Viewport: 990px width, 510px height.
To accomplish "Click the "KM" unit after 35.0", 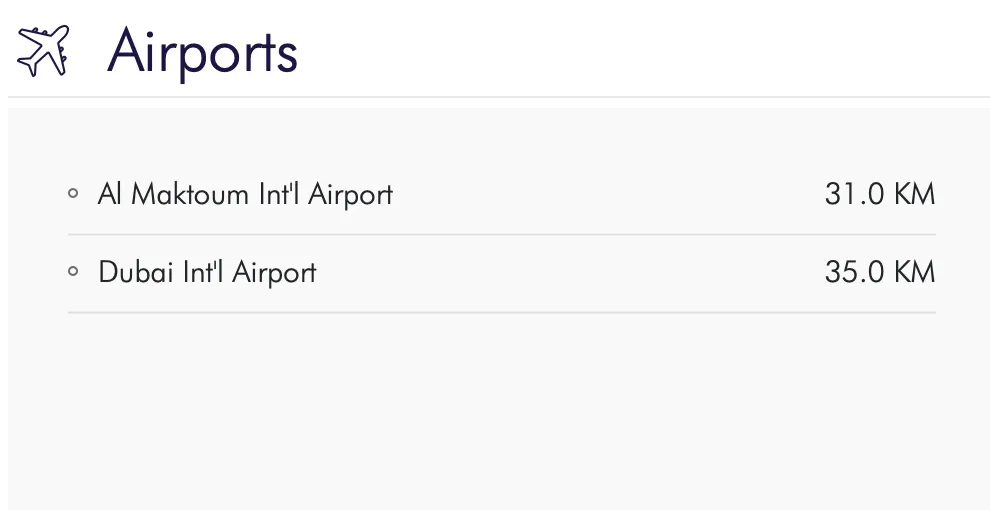I will [914, 272].
